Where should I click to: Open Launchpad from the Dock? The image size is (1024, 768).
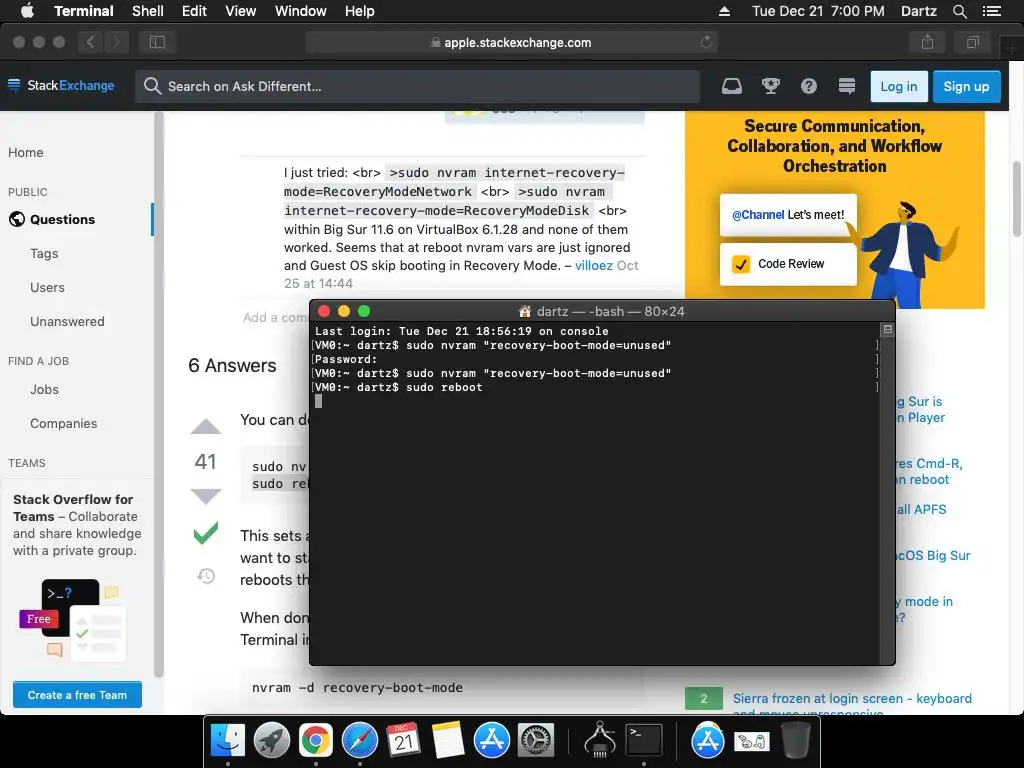click(x=272, y=741)
